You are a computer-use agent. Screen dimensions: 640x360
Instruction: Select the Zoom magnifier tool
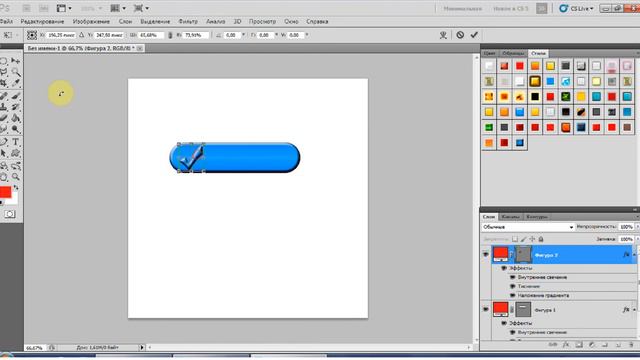click(16, 177)
